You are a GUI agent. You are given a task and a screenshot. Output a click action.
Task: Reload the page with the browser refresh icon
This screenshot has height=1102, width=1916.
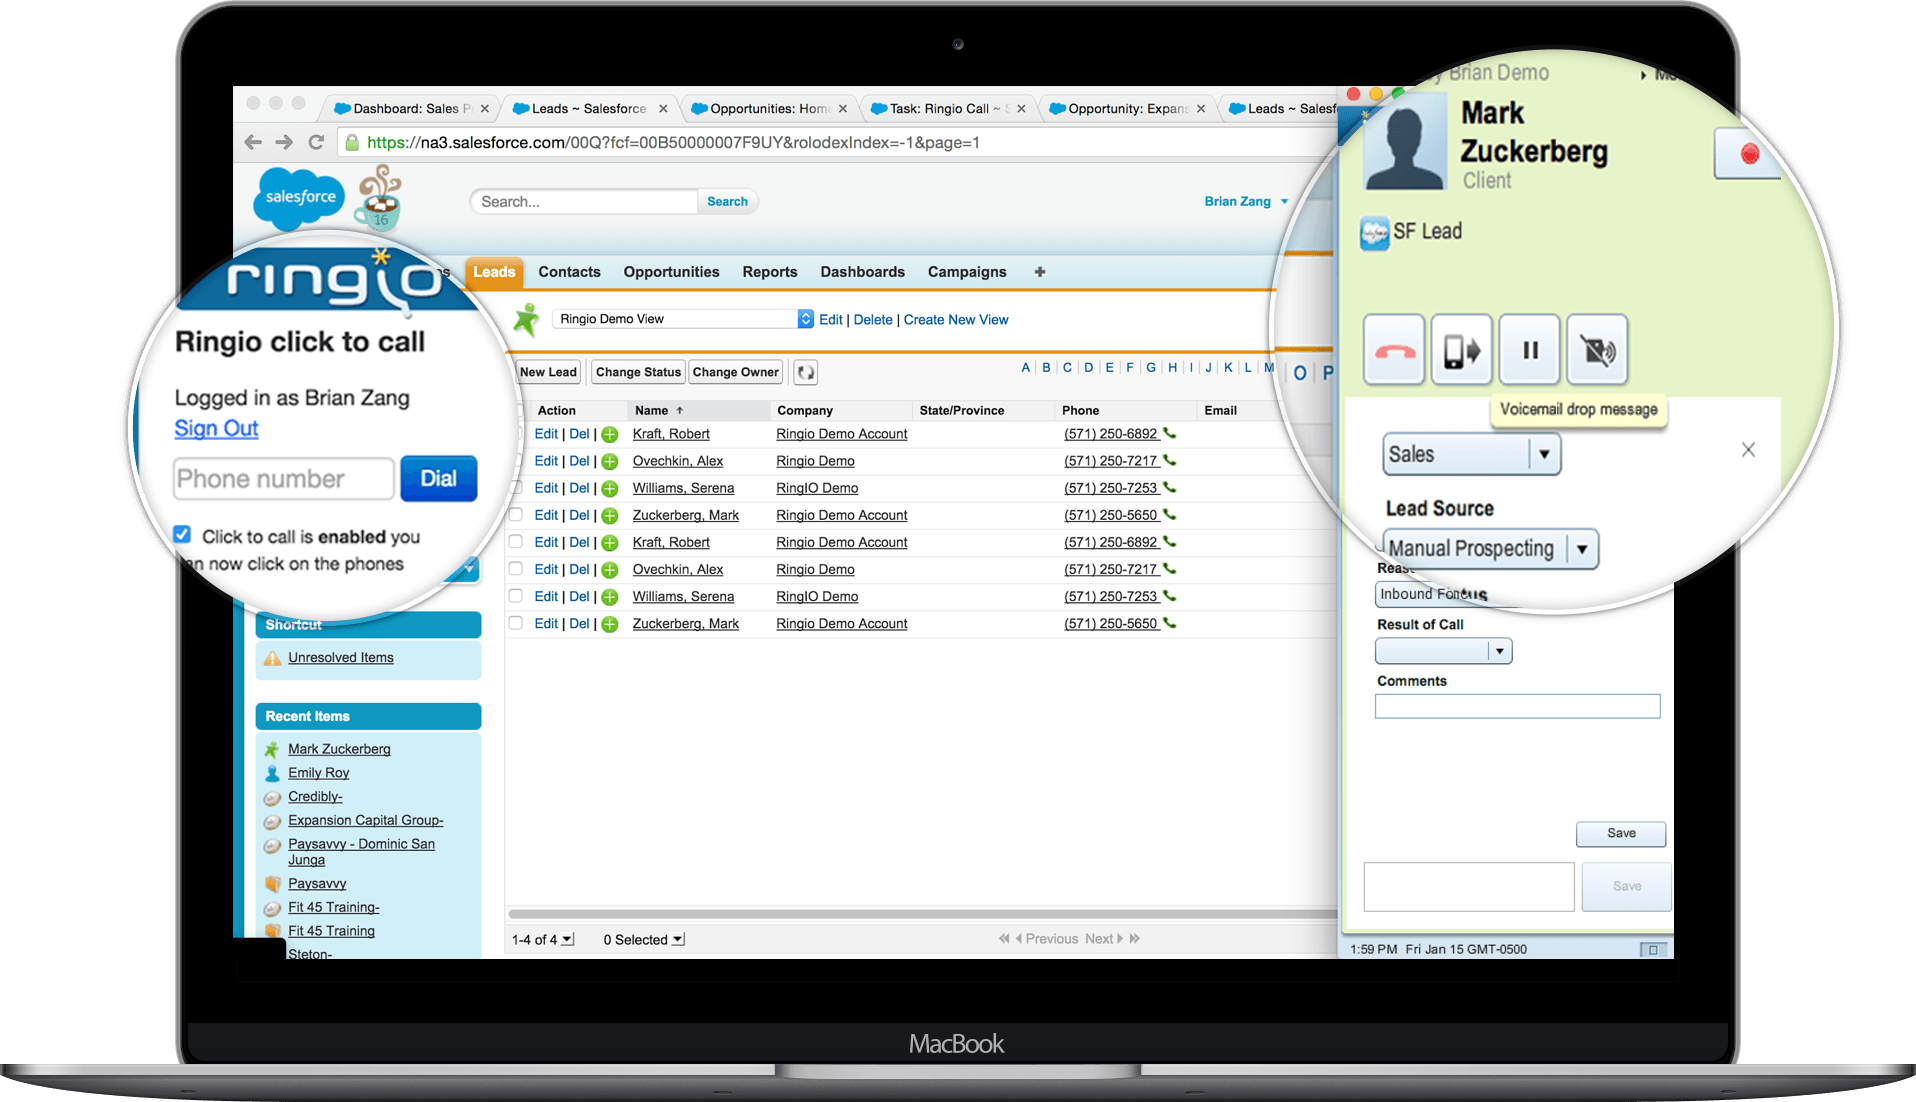[316, 142]
